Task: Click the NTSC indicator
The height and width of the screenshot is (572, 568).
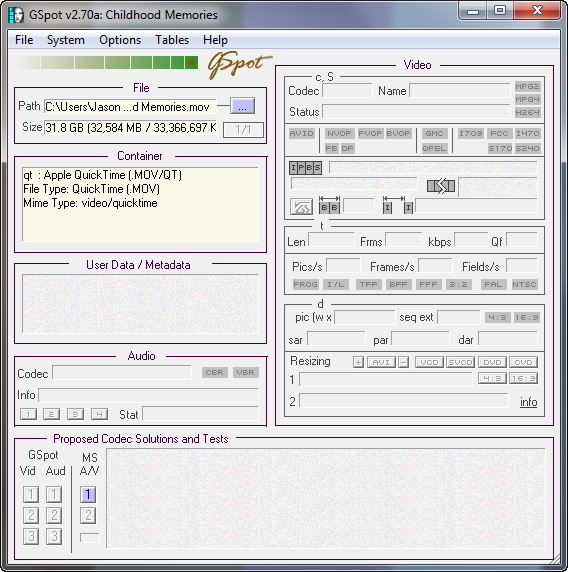Action: tap(524, 284)
